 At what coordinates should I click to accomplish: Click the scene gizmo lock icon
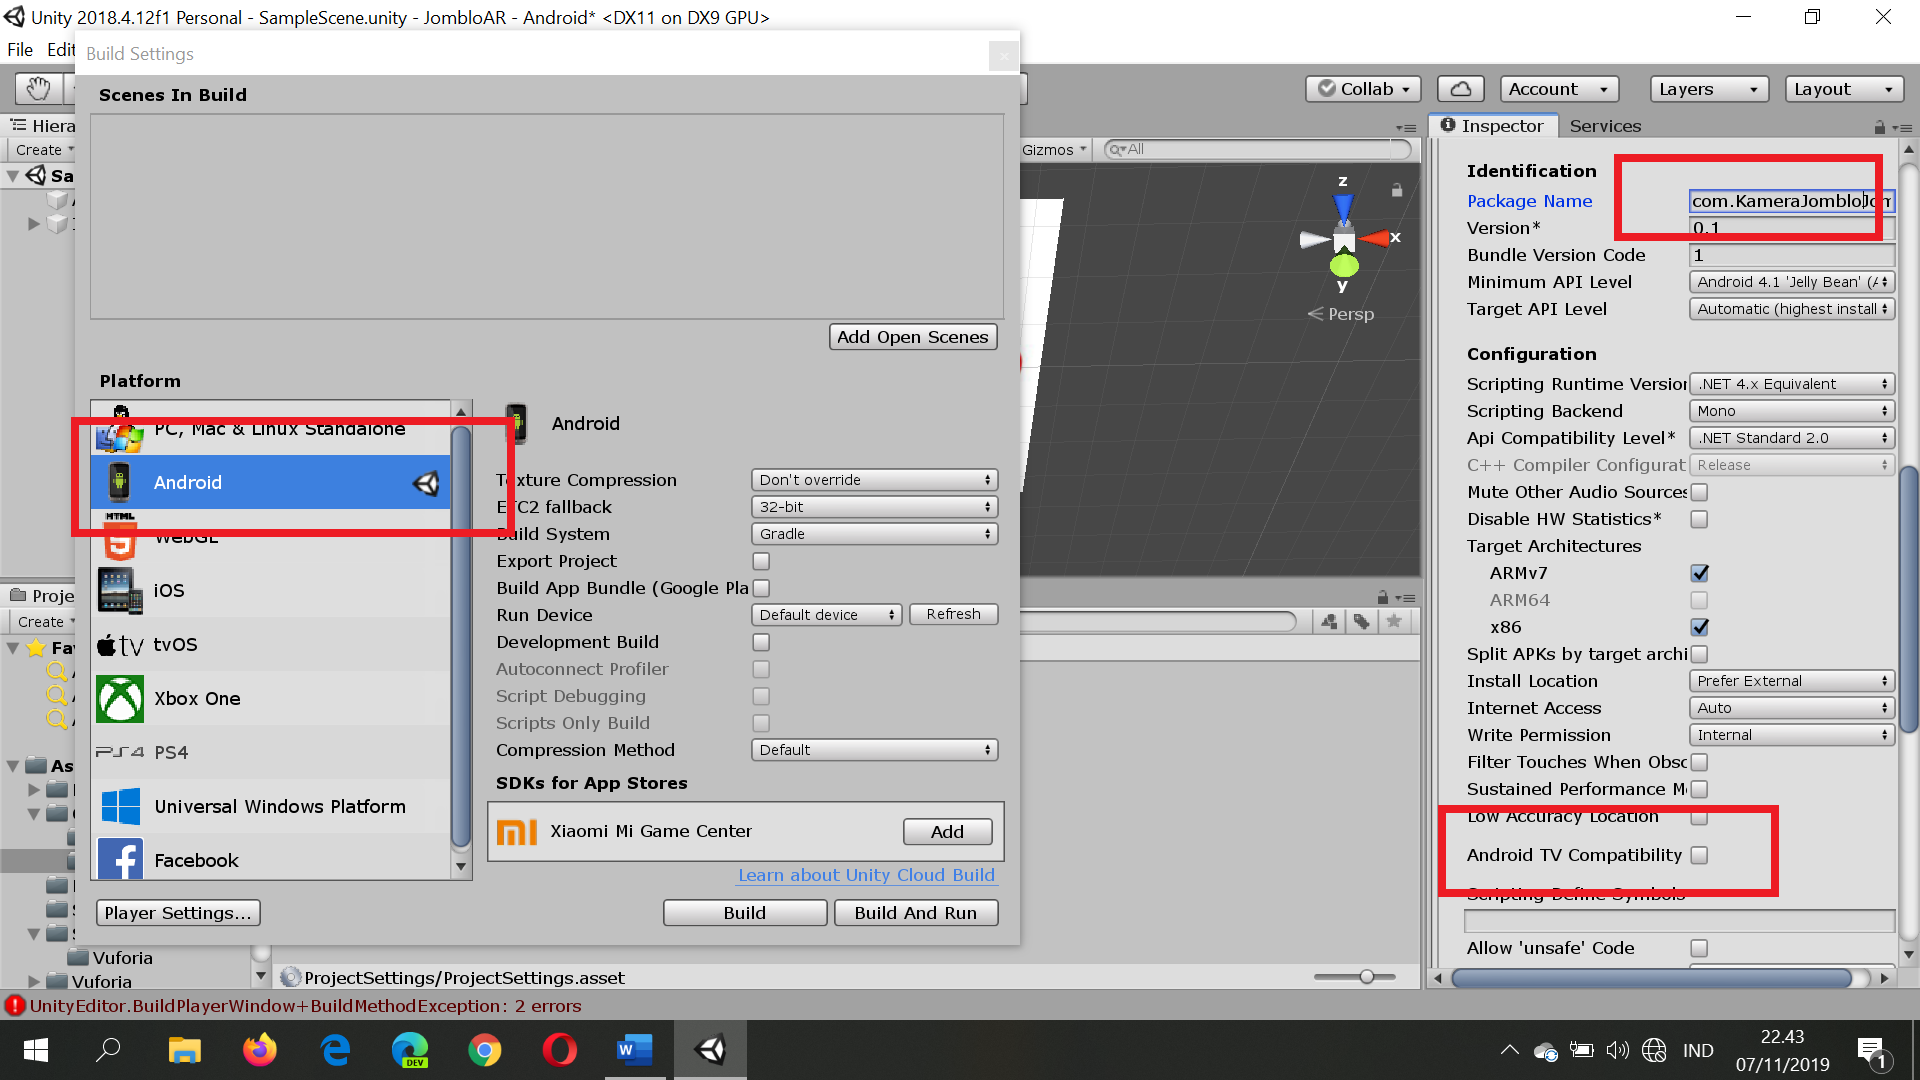coord(1397,190)
